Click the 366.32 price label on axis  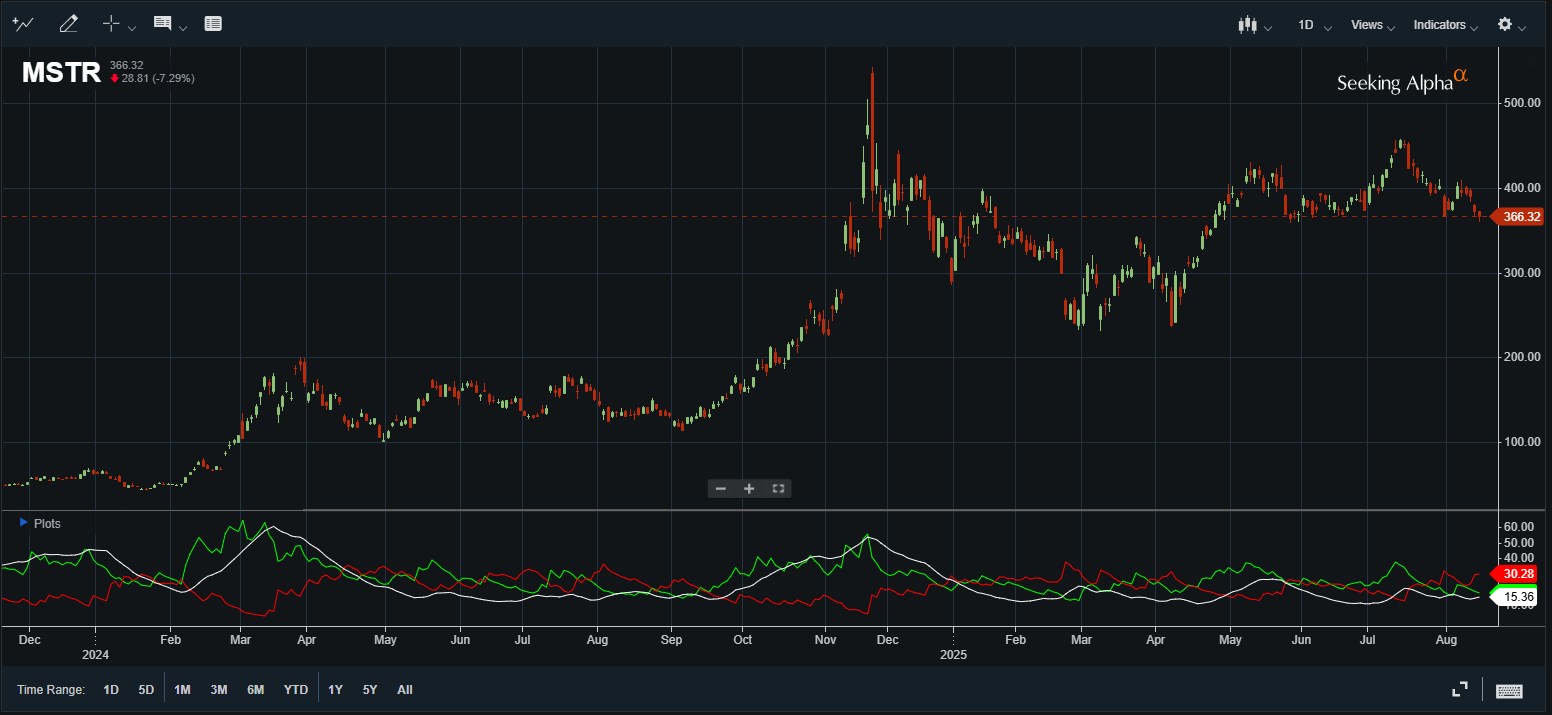1518,217
